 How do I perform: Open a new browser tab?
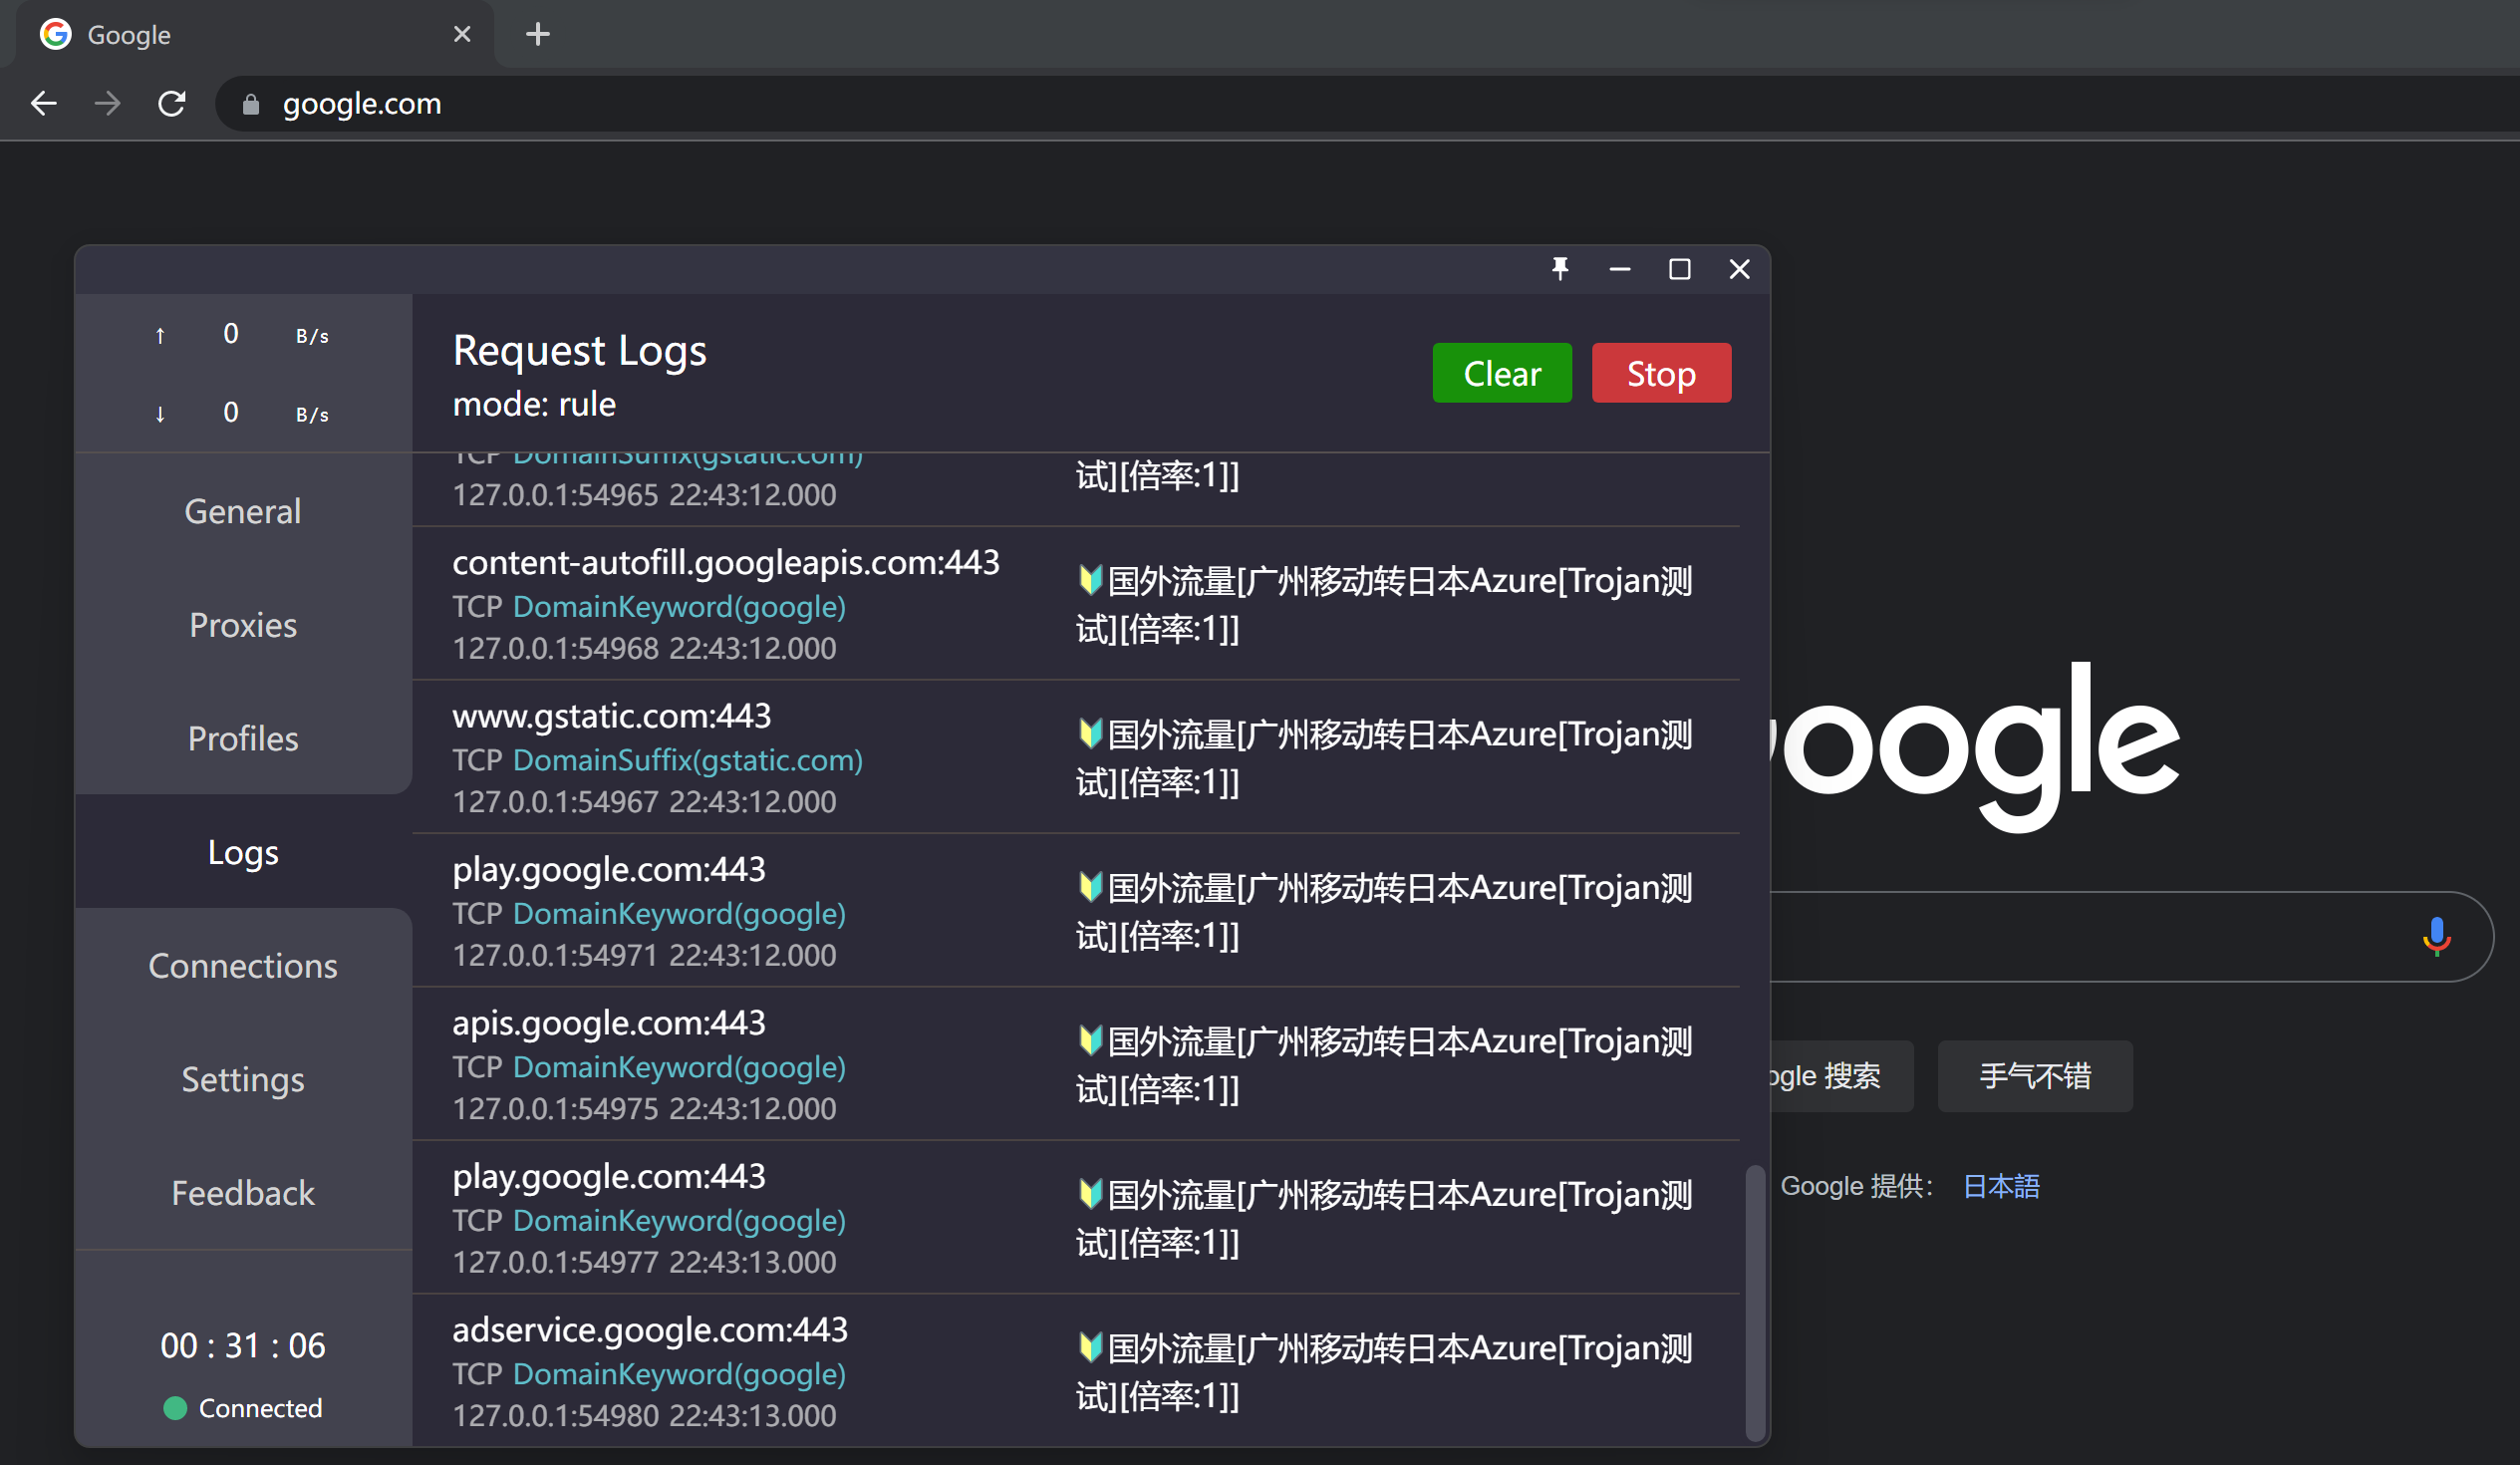538,34
